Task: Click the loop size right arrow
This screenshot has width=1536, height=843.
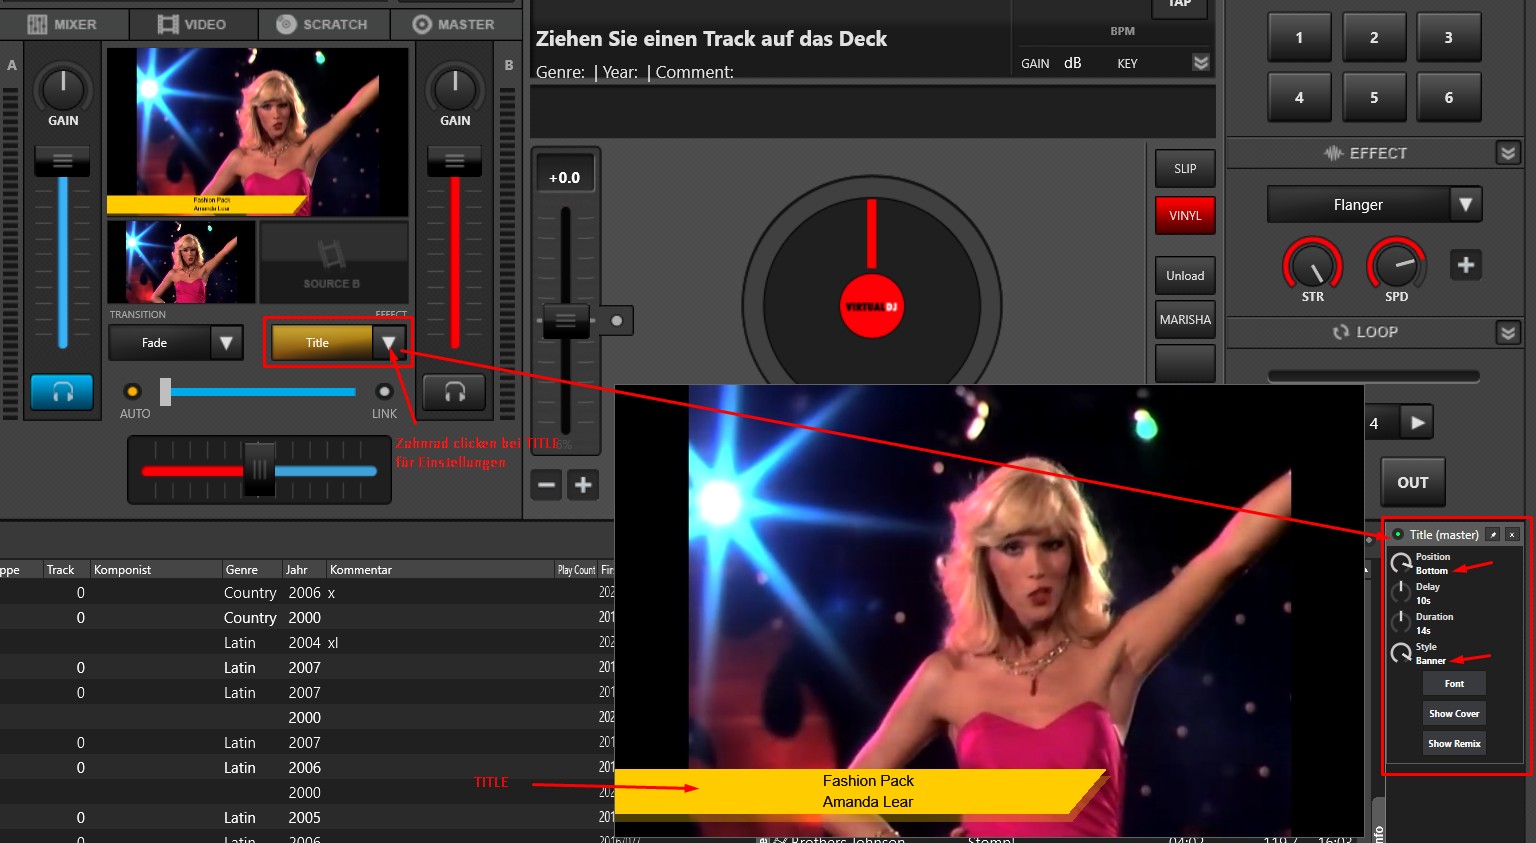Action: (1417, 422)
